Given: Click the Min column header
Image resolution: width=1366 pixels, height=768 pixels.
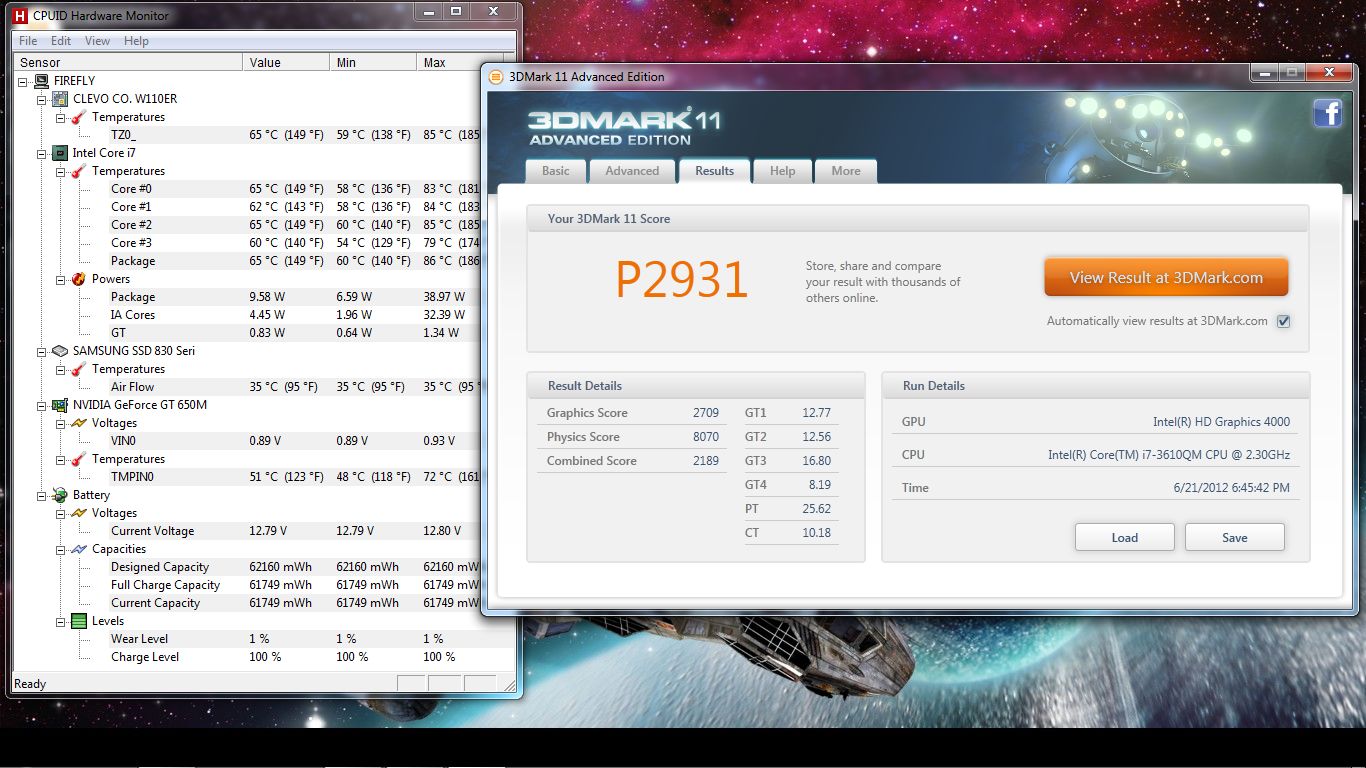Looking at the screenshot, I should click(x=373, y=62).
